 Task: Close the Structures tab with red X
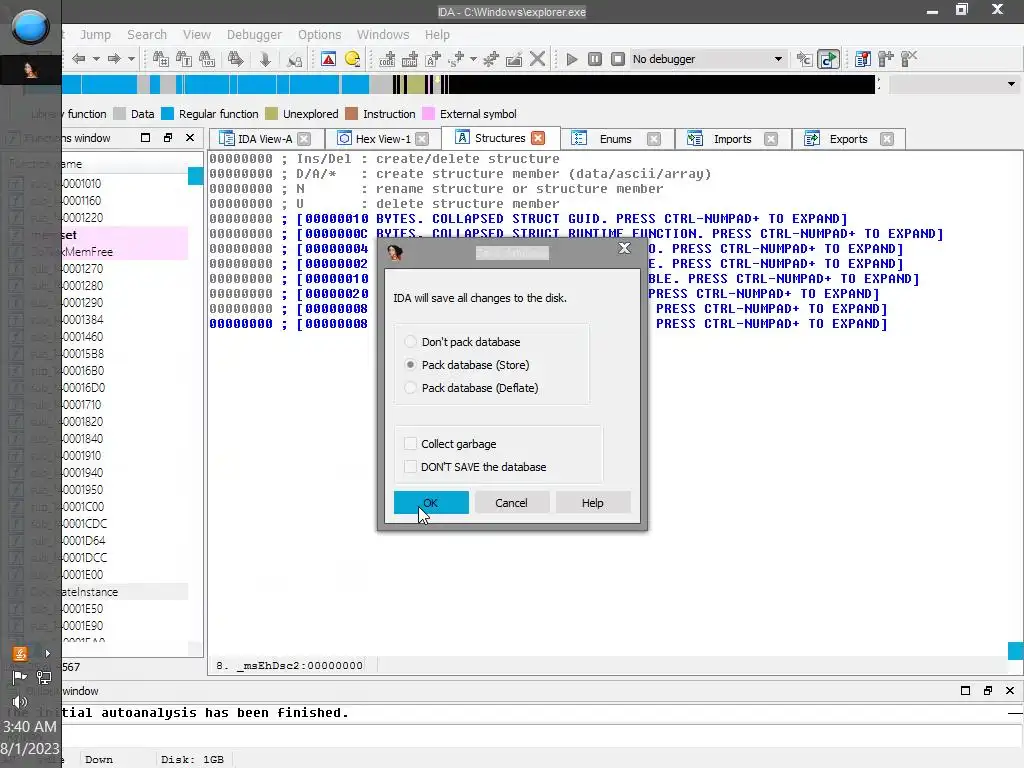538,138
